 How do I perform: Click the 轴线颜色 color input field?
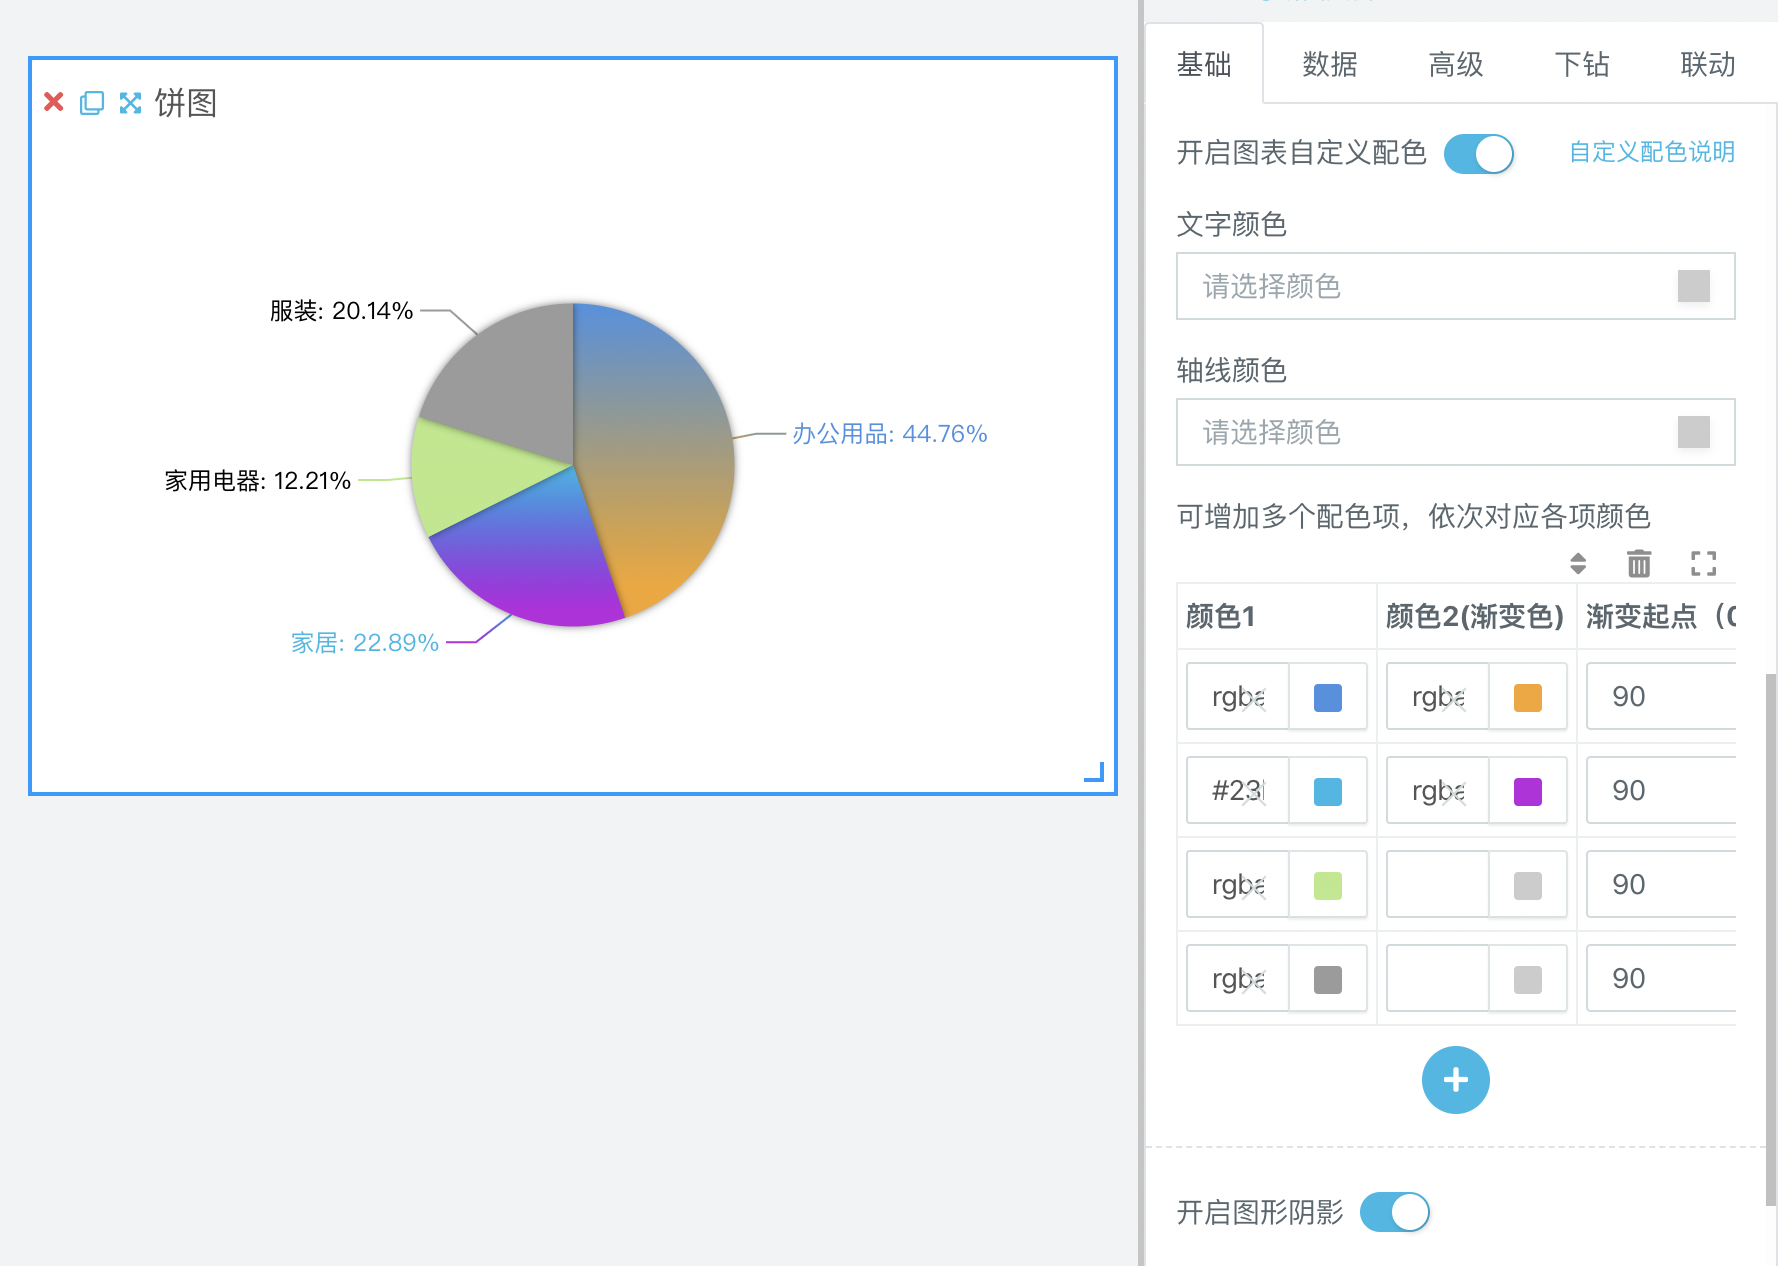click(1456, 432)
